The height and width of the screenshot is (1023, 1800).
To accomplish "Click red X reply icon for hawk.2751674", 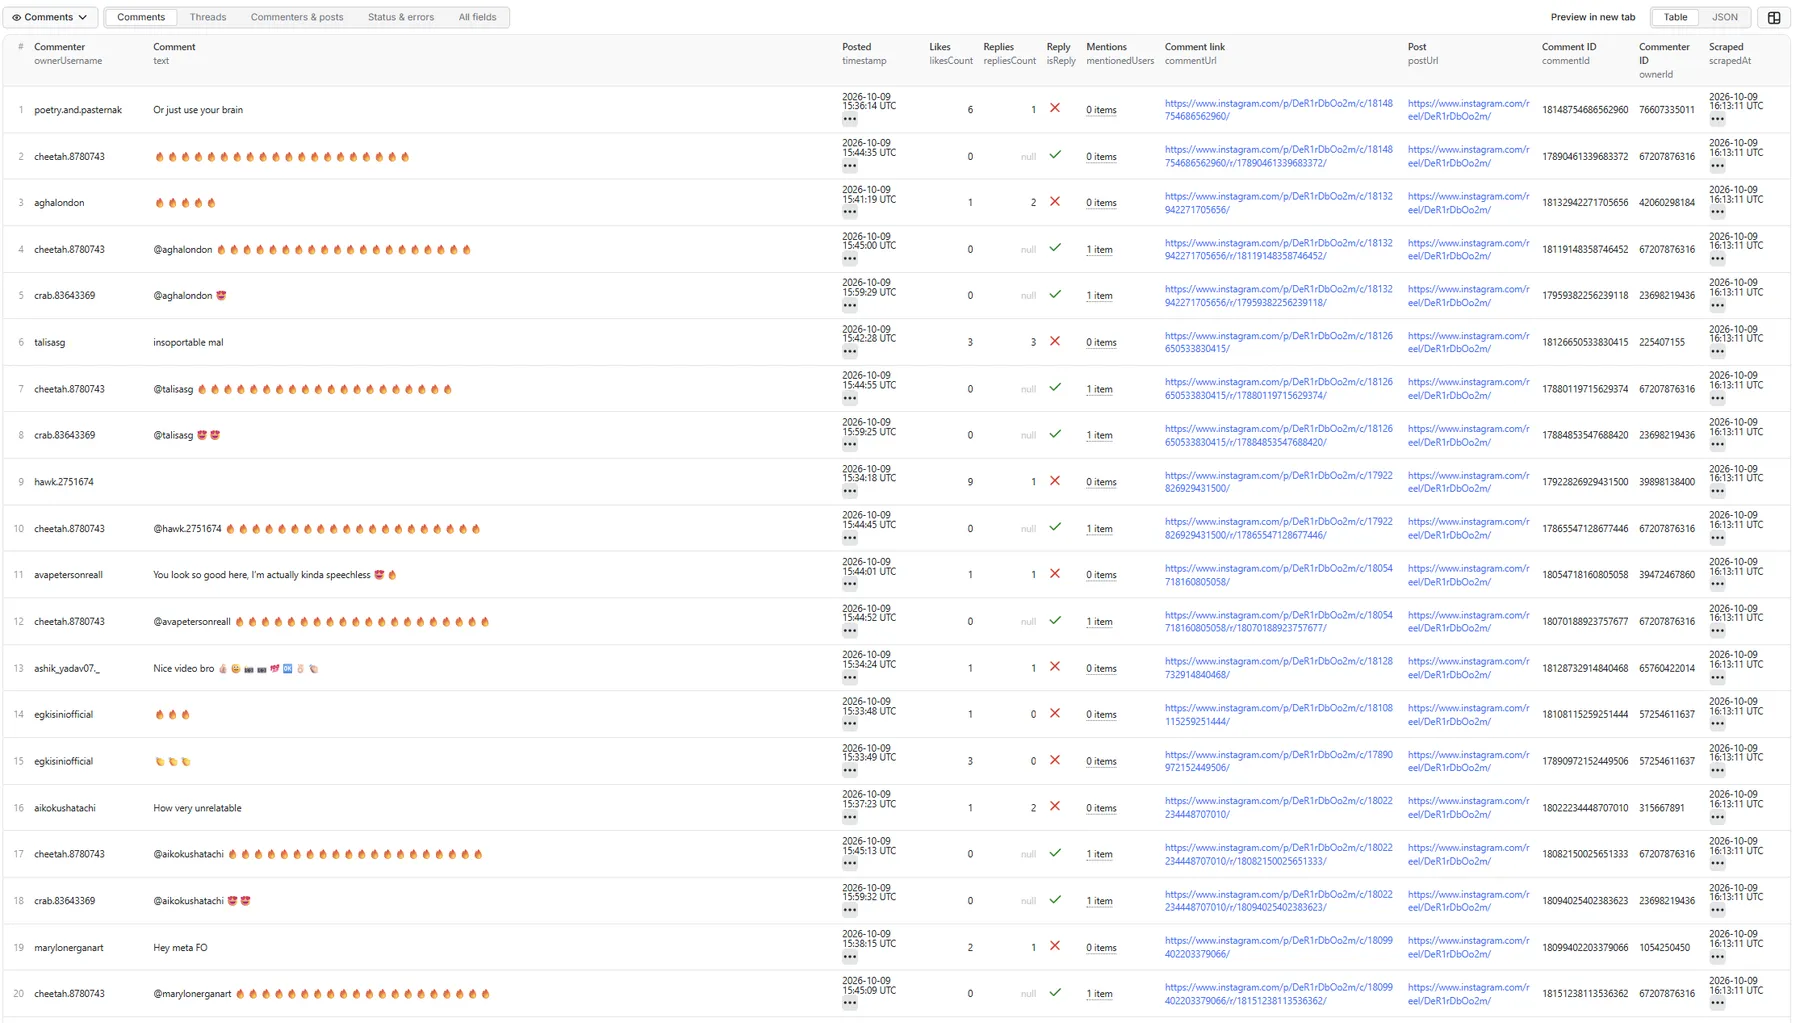I will coord(1055,481).
